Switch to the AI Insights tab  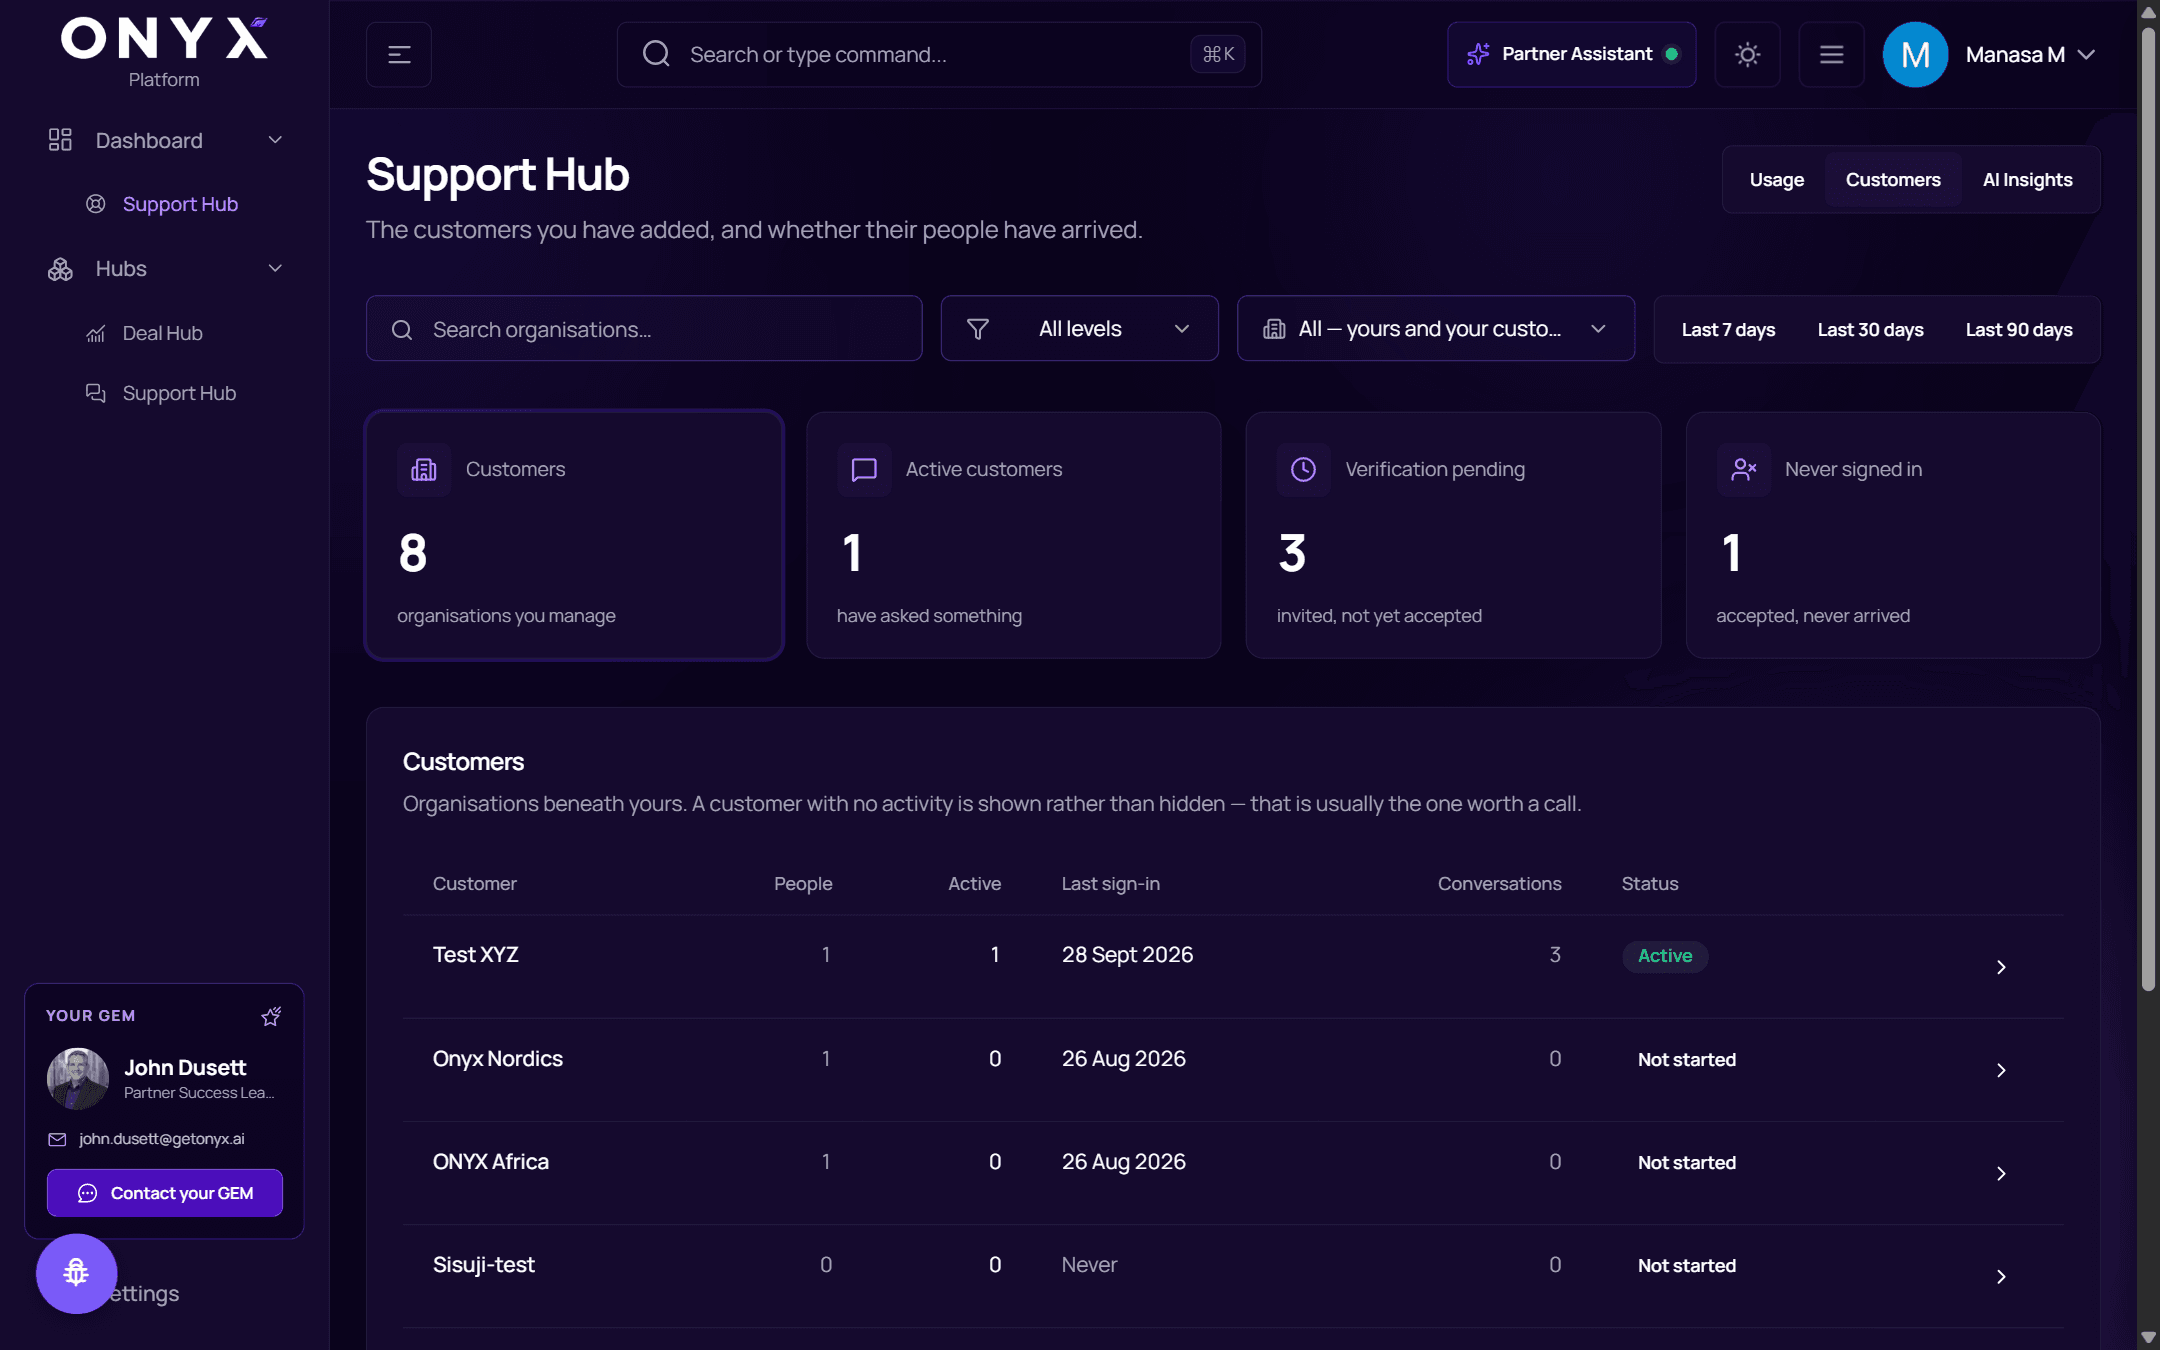click(2027, 180)
